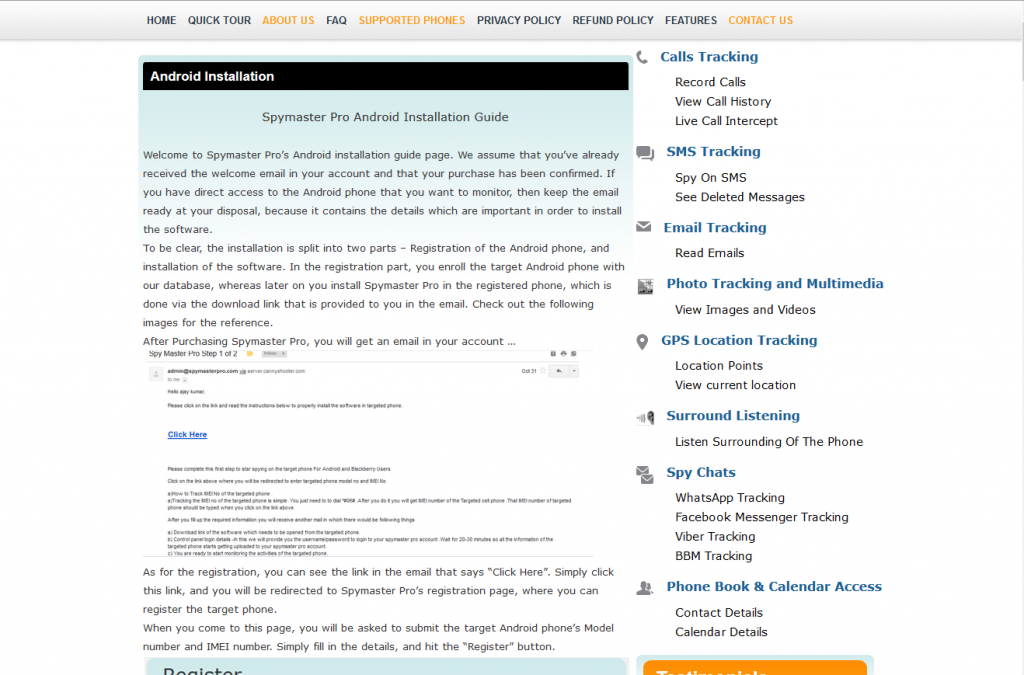Open BBM Tracking link

point(713,557)
